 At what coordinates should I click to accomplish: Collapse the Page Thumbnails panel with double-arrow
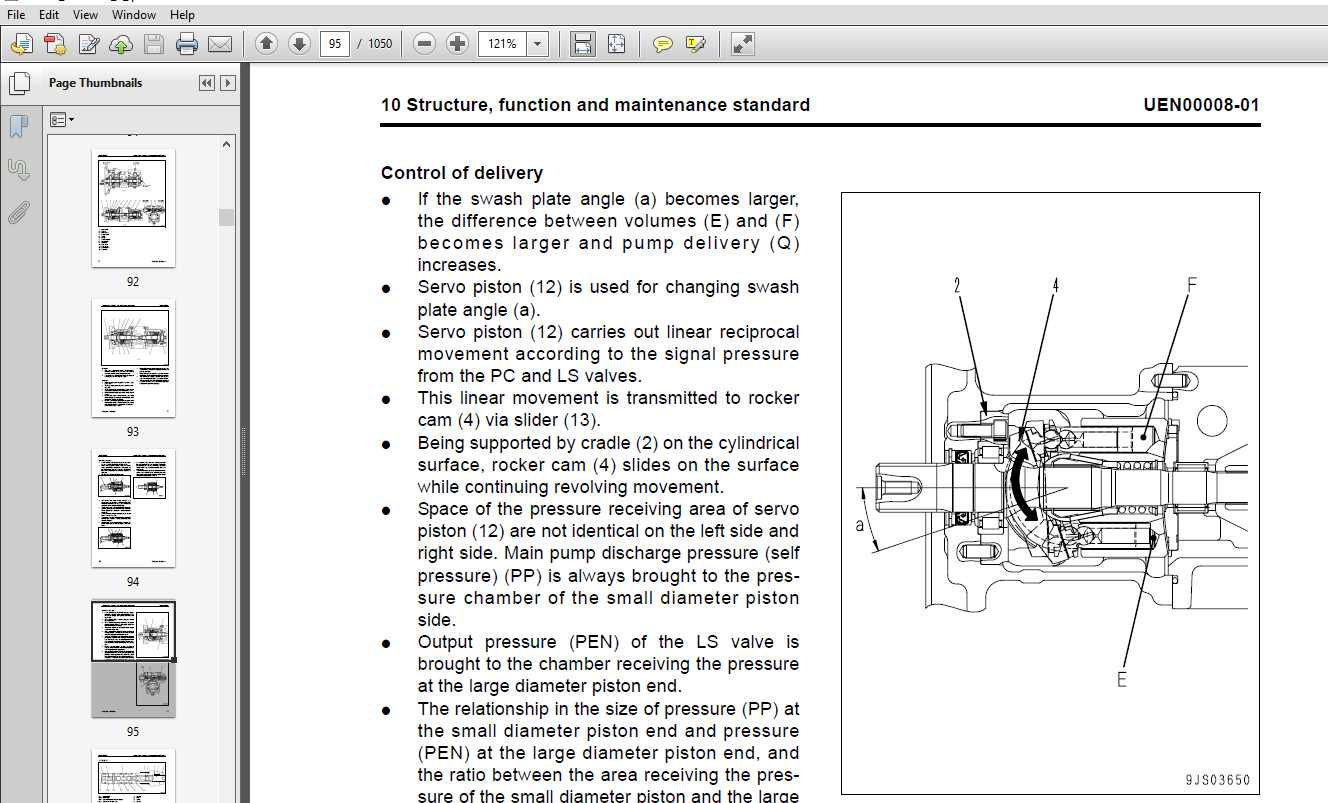(206, 83)
